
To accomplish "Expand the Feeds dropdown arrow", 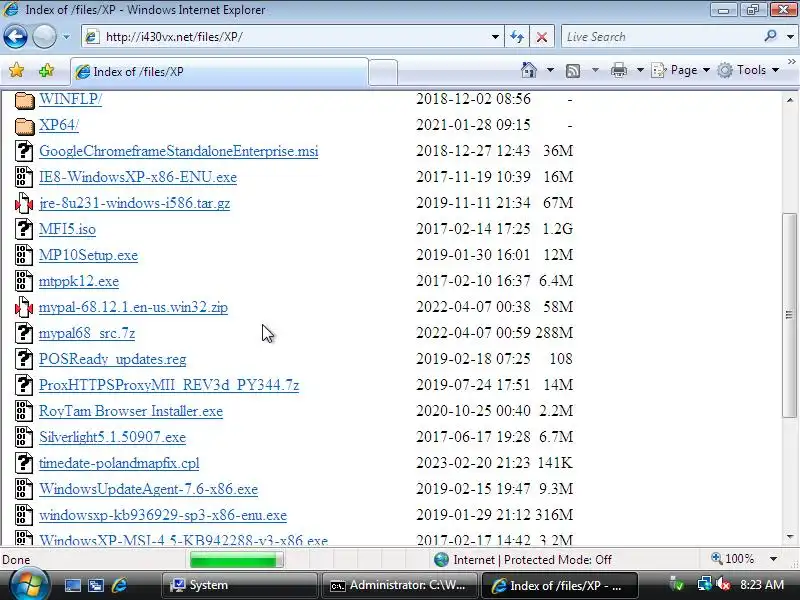I will tap(595, 70).
